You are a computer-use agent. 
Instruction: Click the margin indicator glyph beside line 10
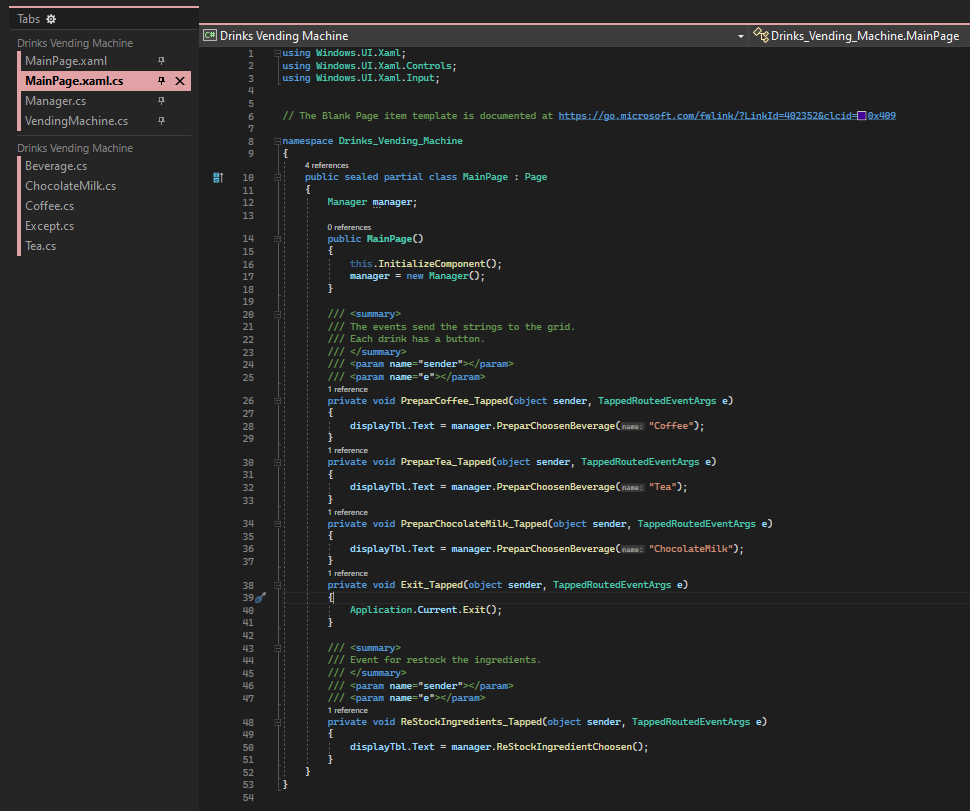pos(217,177)
